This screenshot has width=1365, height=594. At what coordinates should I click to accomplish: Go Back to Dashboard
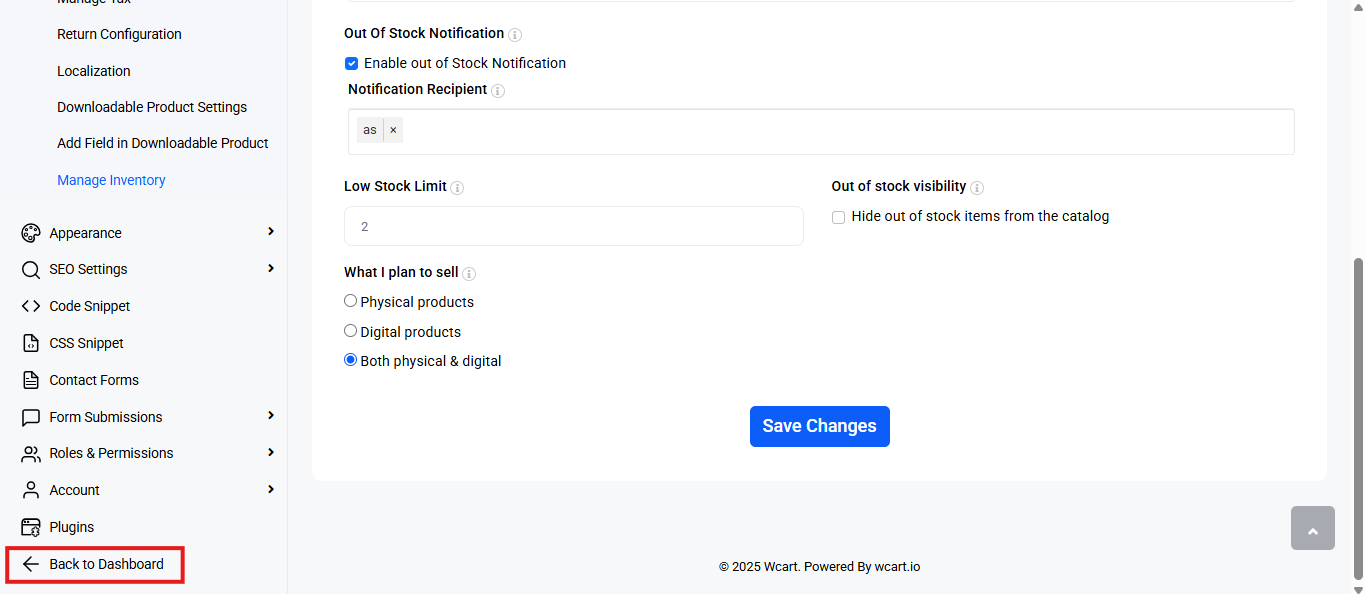(95, 564)
